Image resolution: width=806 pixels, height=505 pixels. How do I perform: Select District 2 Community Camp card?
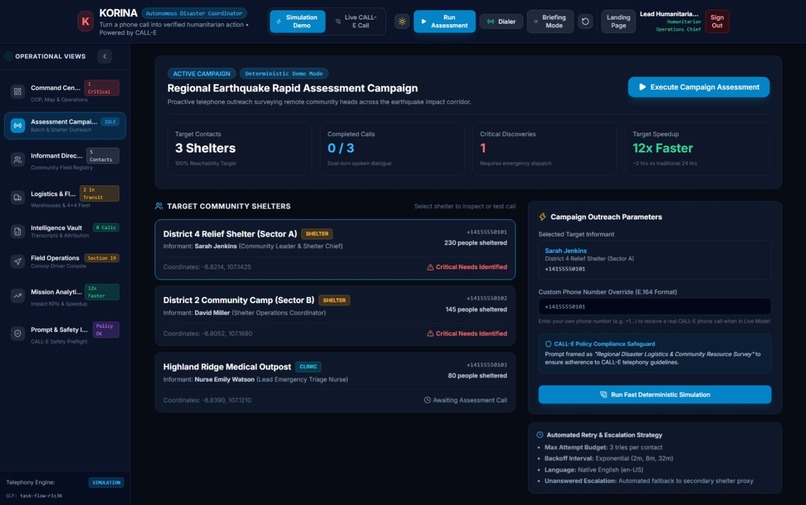point(335,316)
